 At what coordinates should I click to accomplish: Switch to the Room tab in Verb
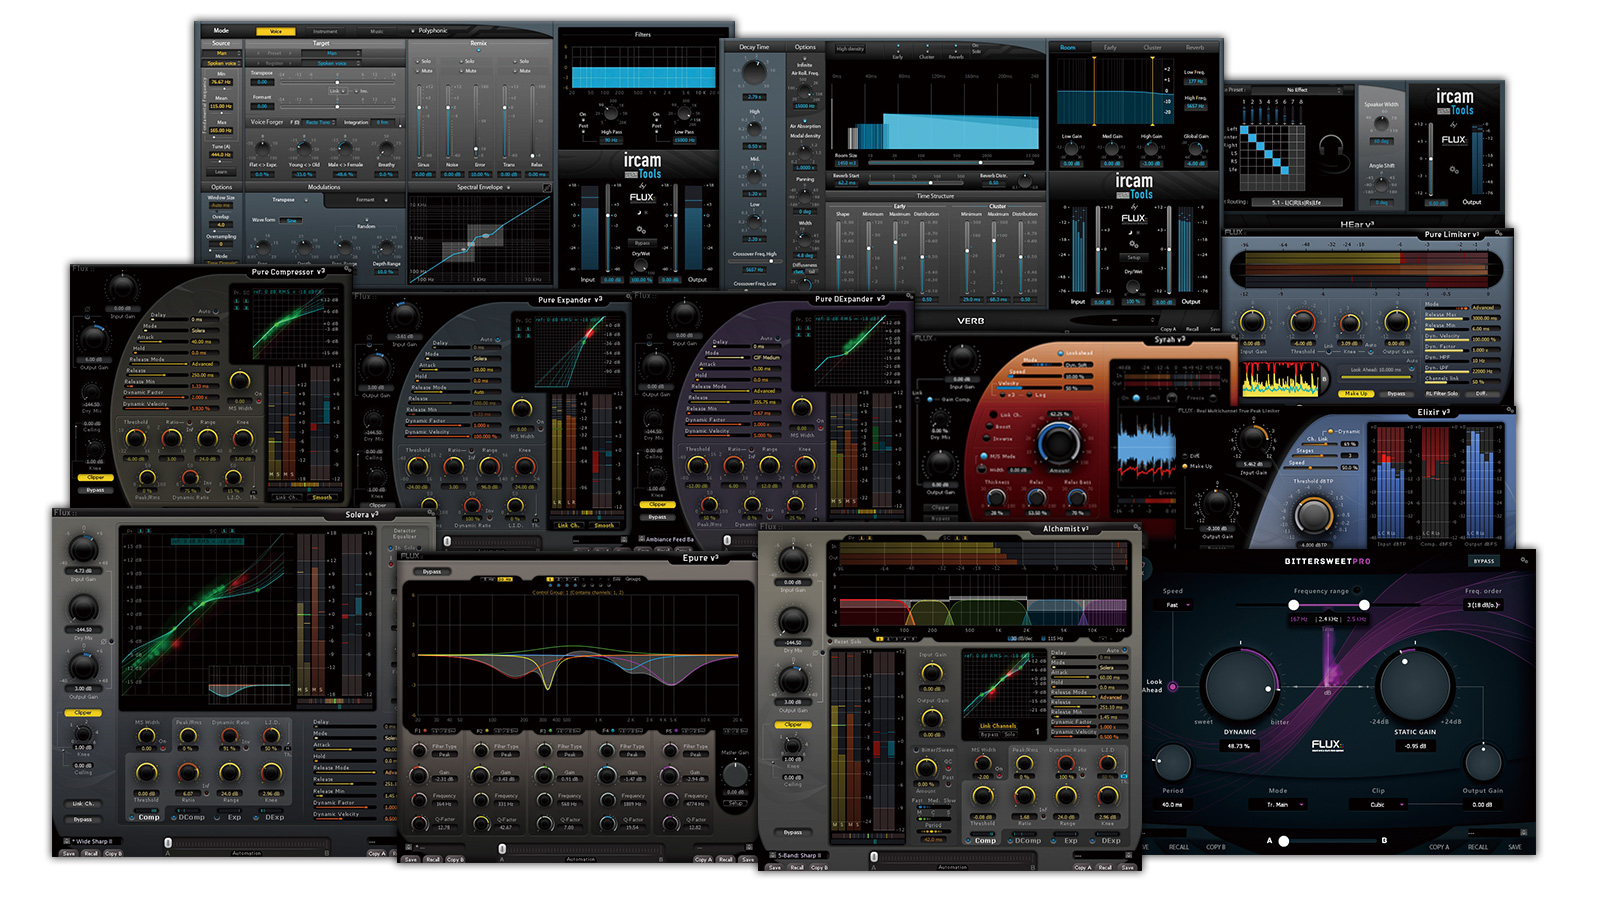[x=1068, y=47]
